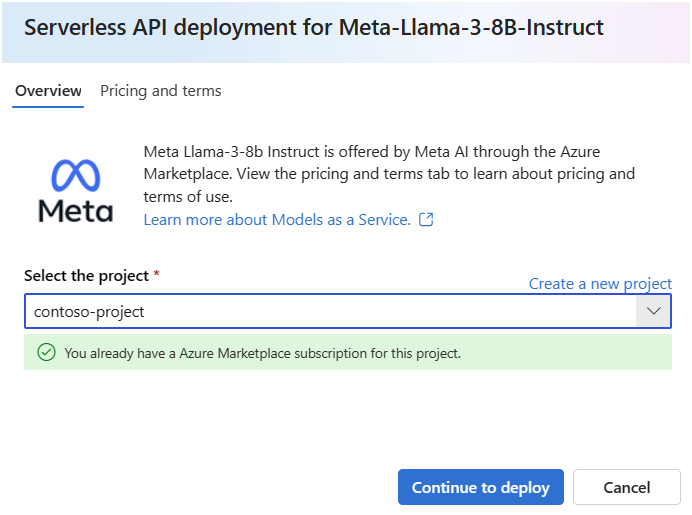Open the contoso-project combo box

330,311
